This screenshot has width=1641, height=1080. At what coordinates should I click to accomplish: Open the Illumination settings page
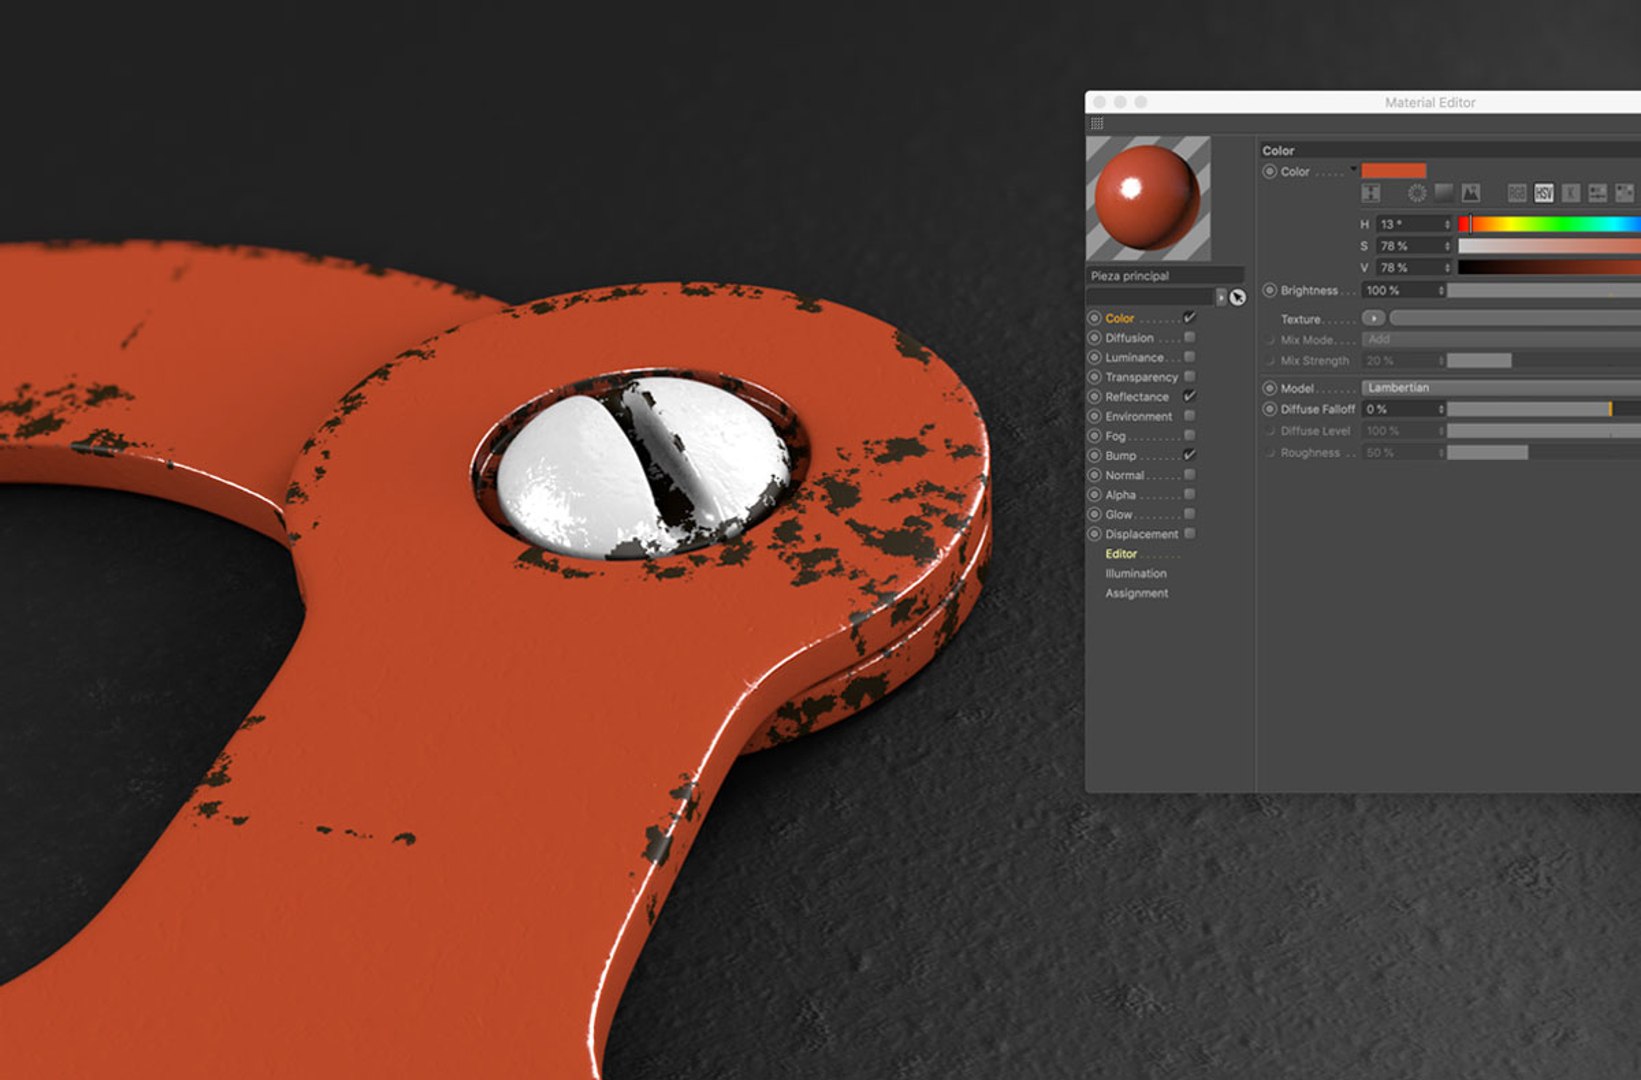1136,574
